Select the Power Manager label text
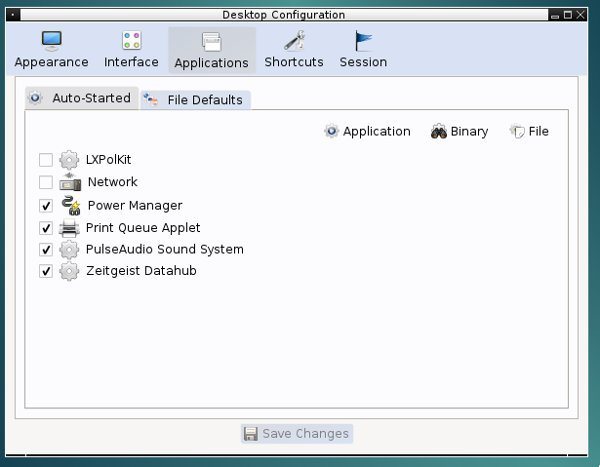This screenshot has height=467, width=600. [x=135, y=206]
